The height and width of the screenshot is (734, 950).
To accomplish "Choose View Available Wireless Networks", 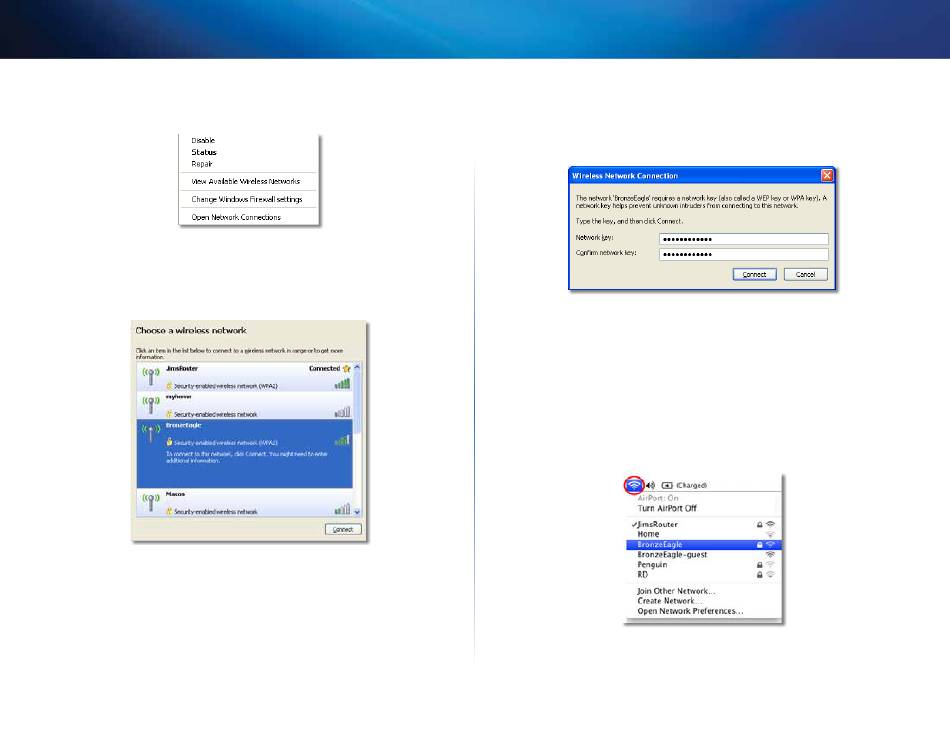I will click(x=245, y=181).
